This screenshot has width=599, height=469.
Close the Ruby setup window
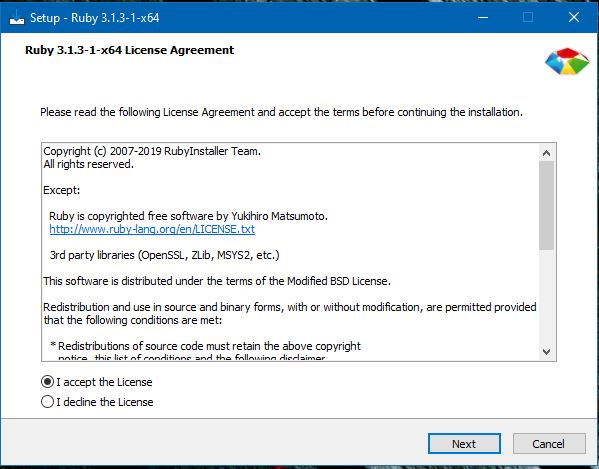click(x=574, y=17)
